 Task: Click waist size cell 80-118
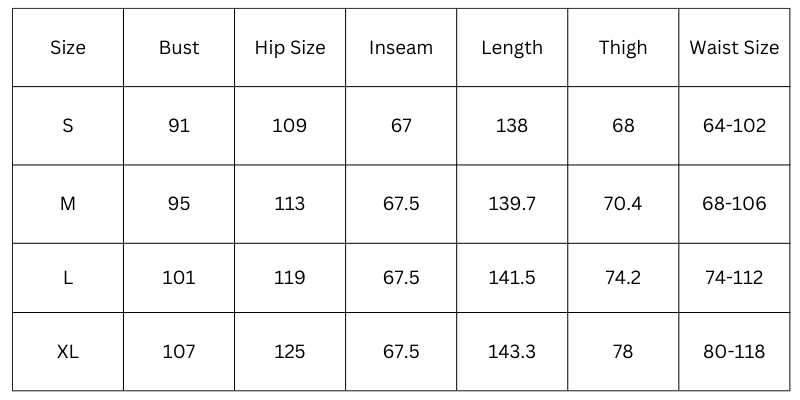pos(734,352)
